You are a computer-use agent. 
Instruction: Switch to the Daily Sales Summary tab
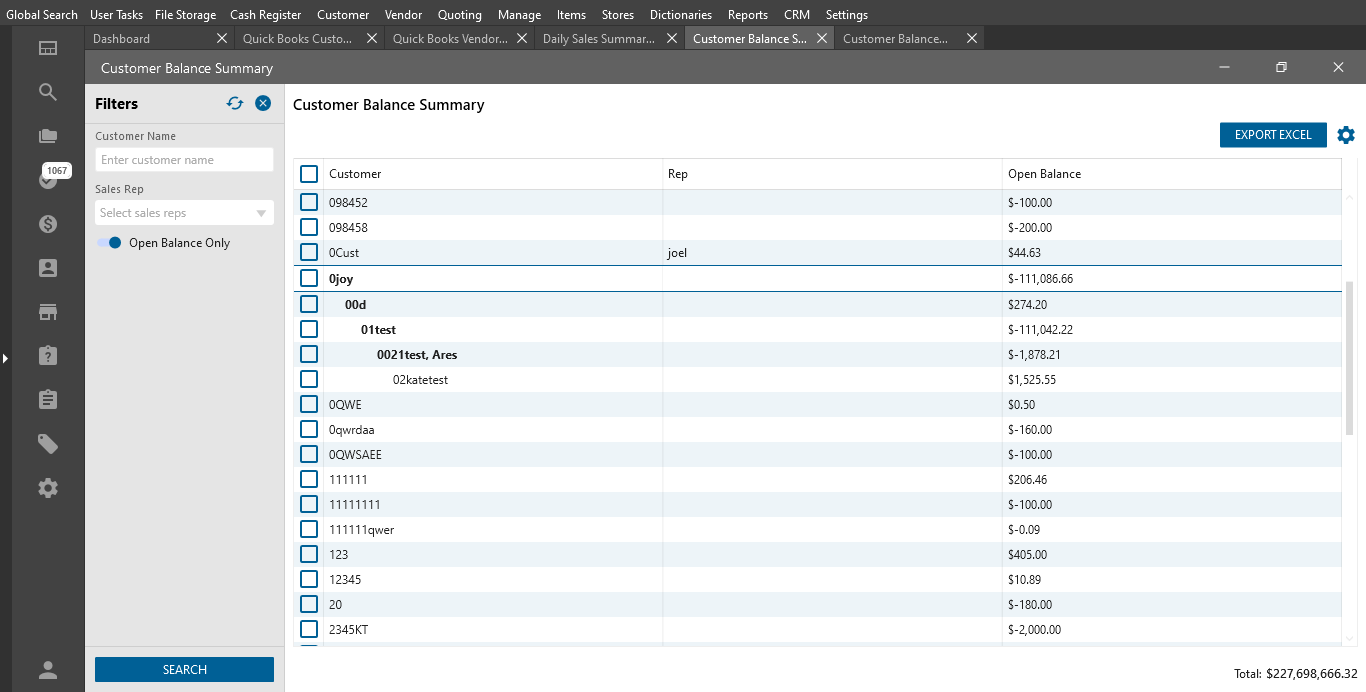pyautogui.click(x=598, y=39)
